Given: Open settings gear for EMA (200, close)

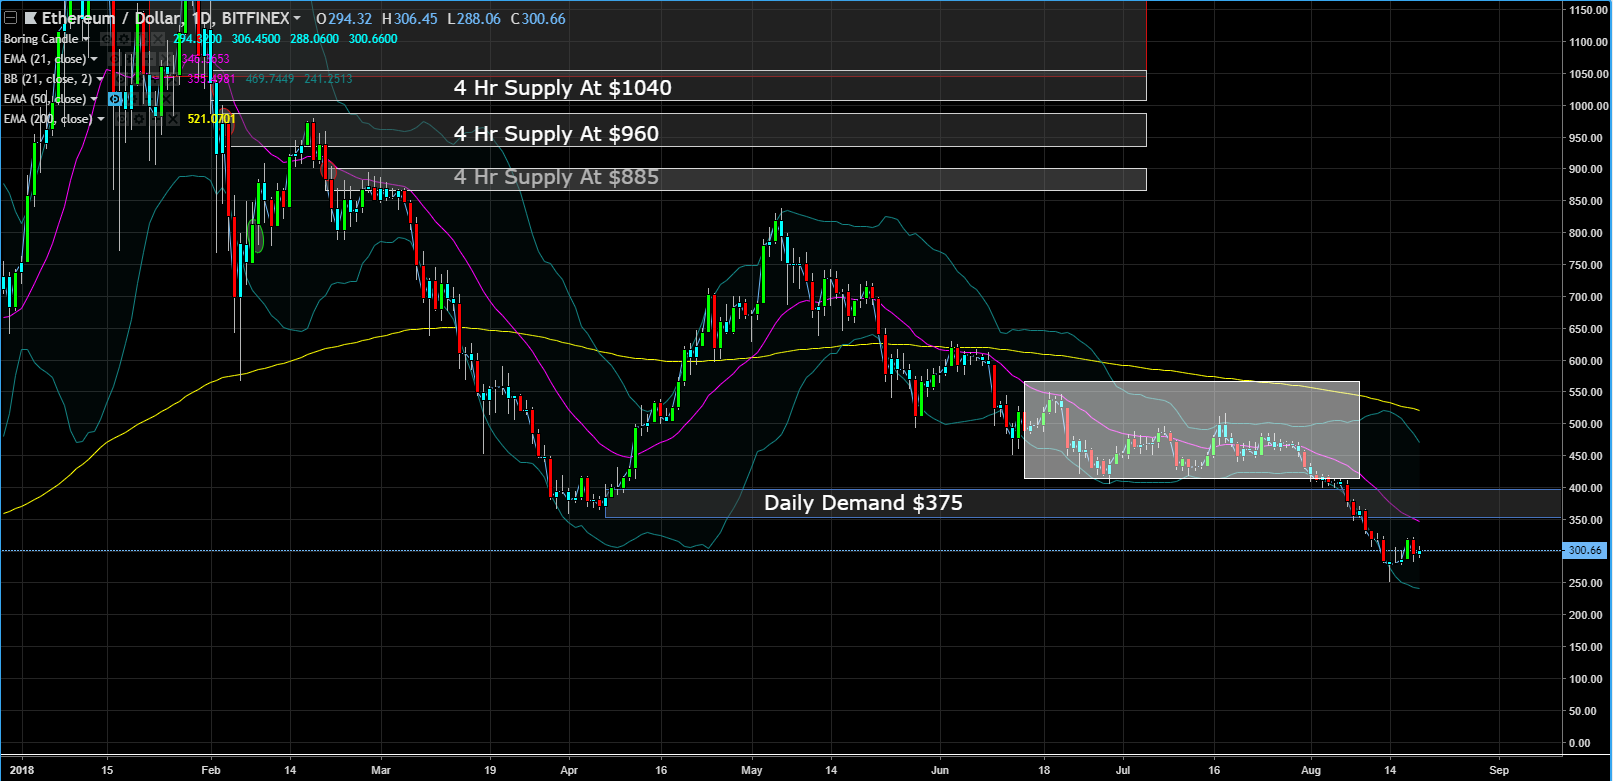Looking at the screenshot, I should (x=139, y=119).
